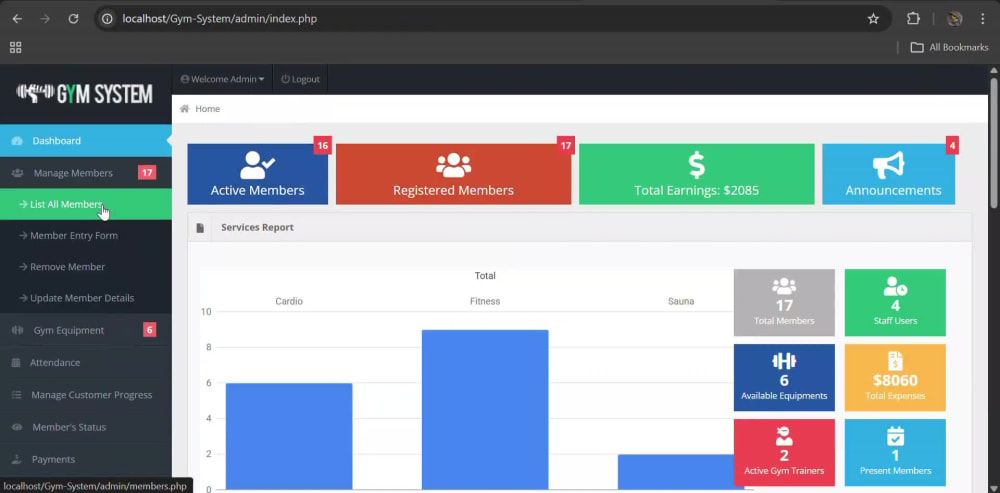Click the Manage Customer Progress list icon
The image size is (1000, 493).
17,395
